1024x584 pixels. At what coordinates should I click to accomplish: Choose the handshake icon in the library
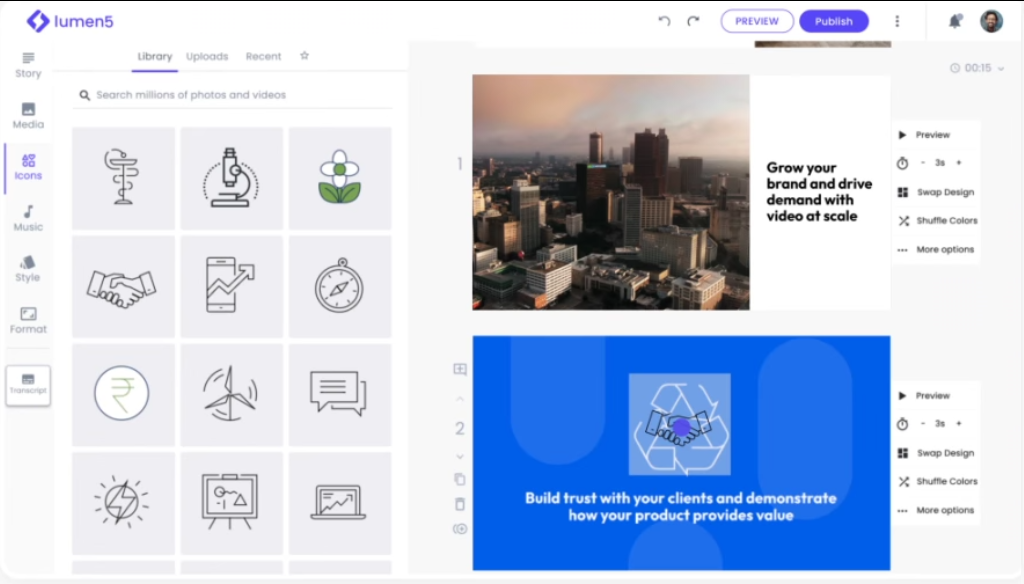[123, 286]
